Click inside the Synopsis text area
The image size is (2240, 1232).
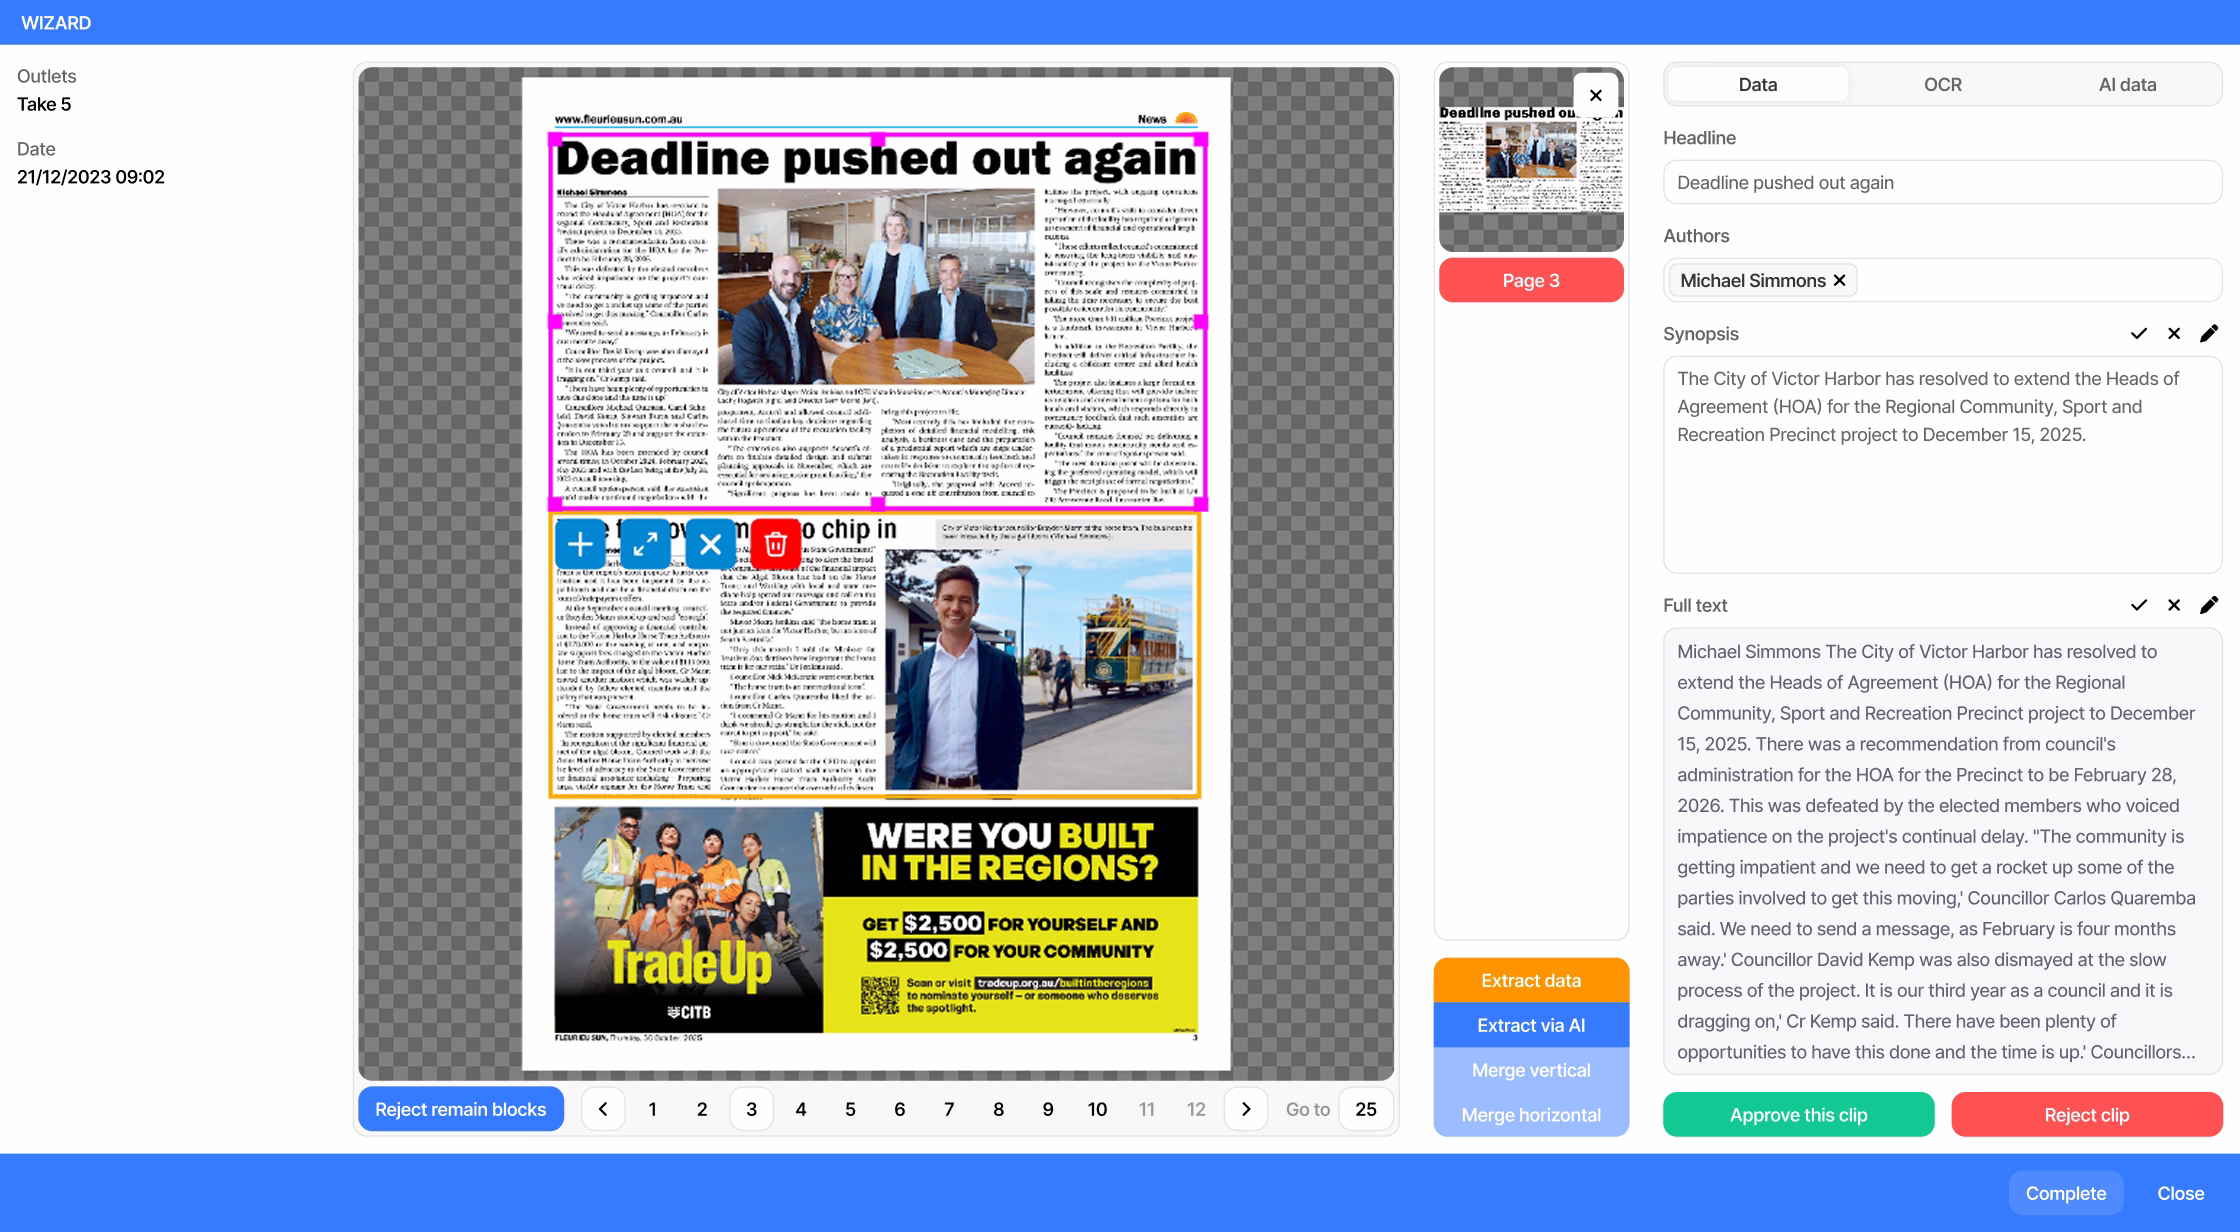pyautogui.click(x=1942, y=465)
